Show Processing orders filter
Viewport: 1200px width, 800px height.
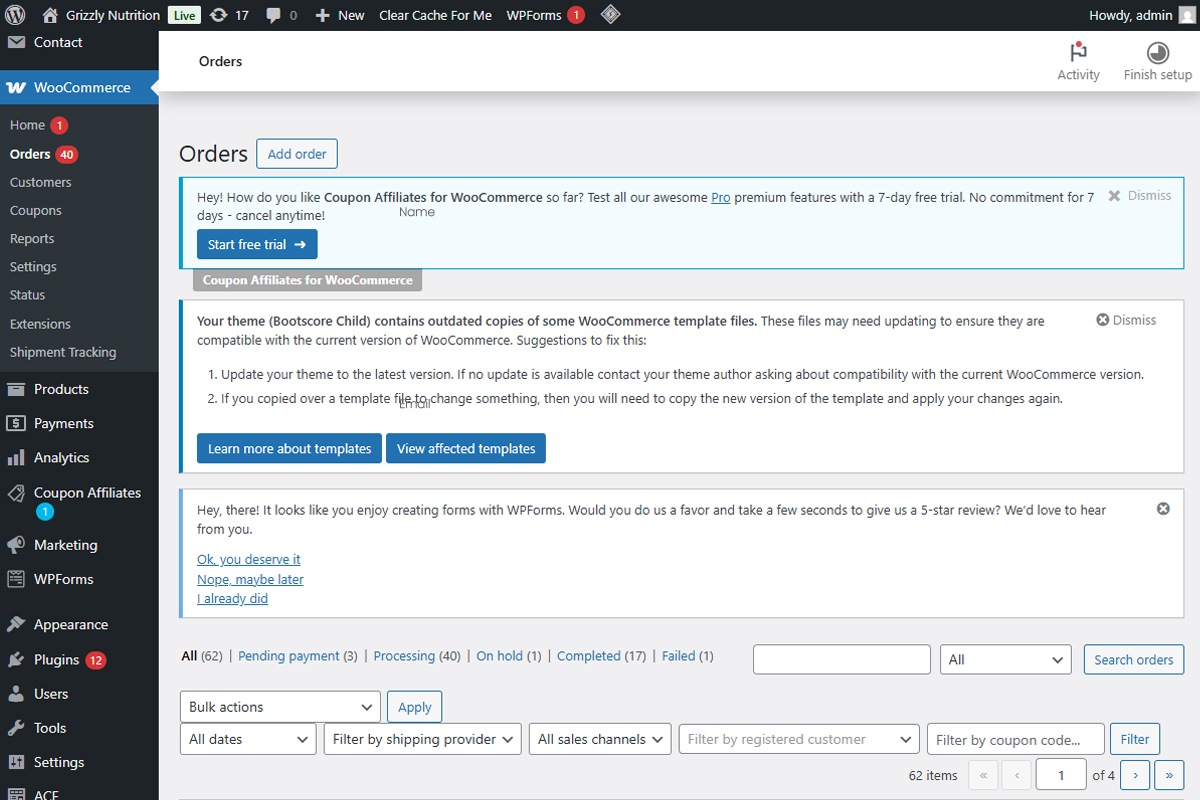(417, 656)
